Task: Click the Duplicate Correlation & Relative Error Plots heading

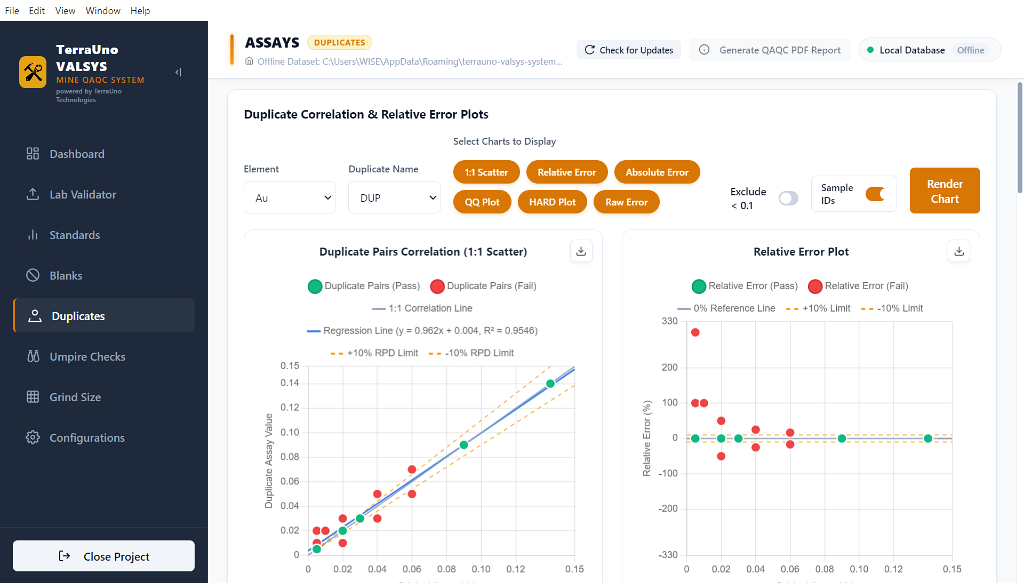Action: point(366,114)
